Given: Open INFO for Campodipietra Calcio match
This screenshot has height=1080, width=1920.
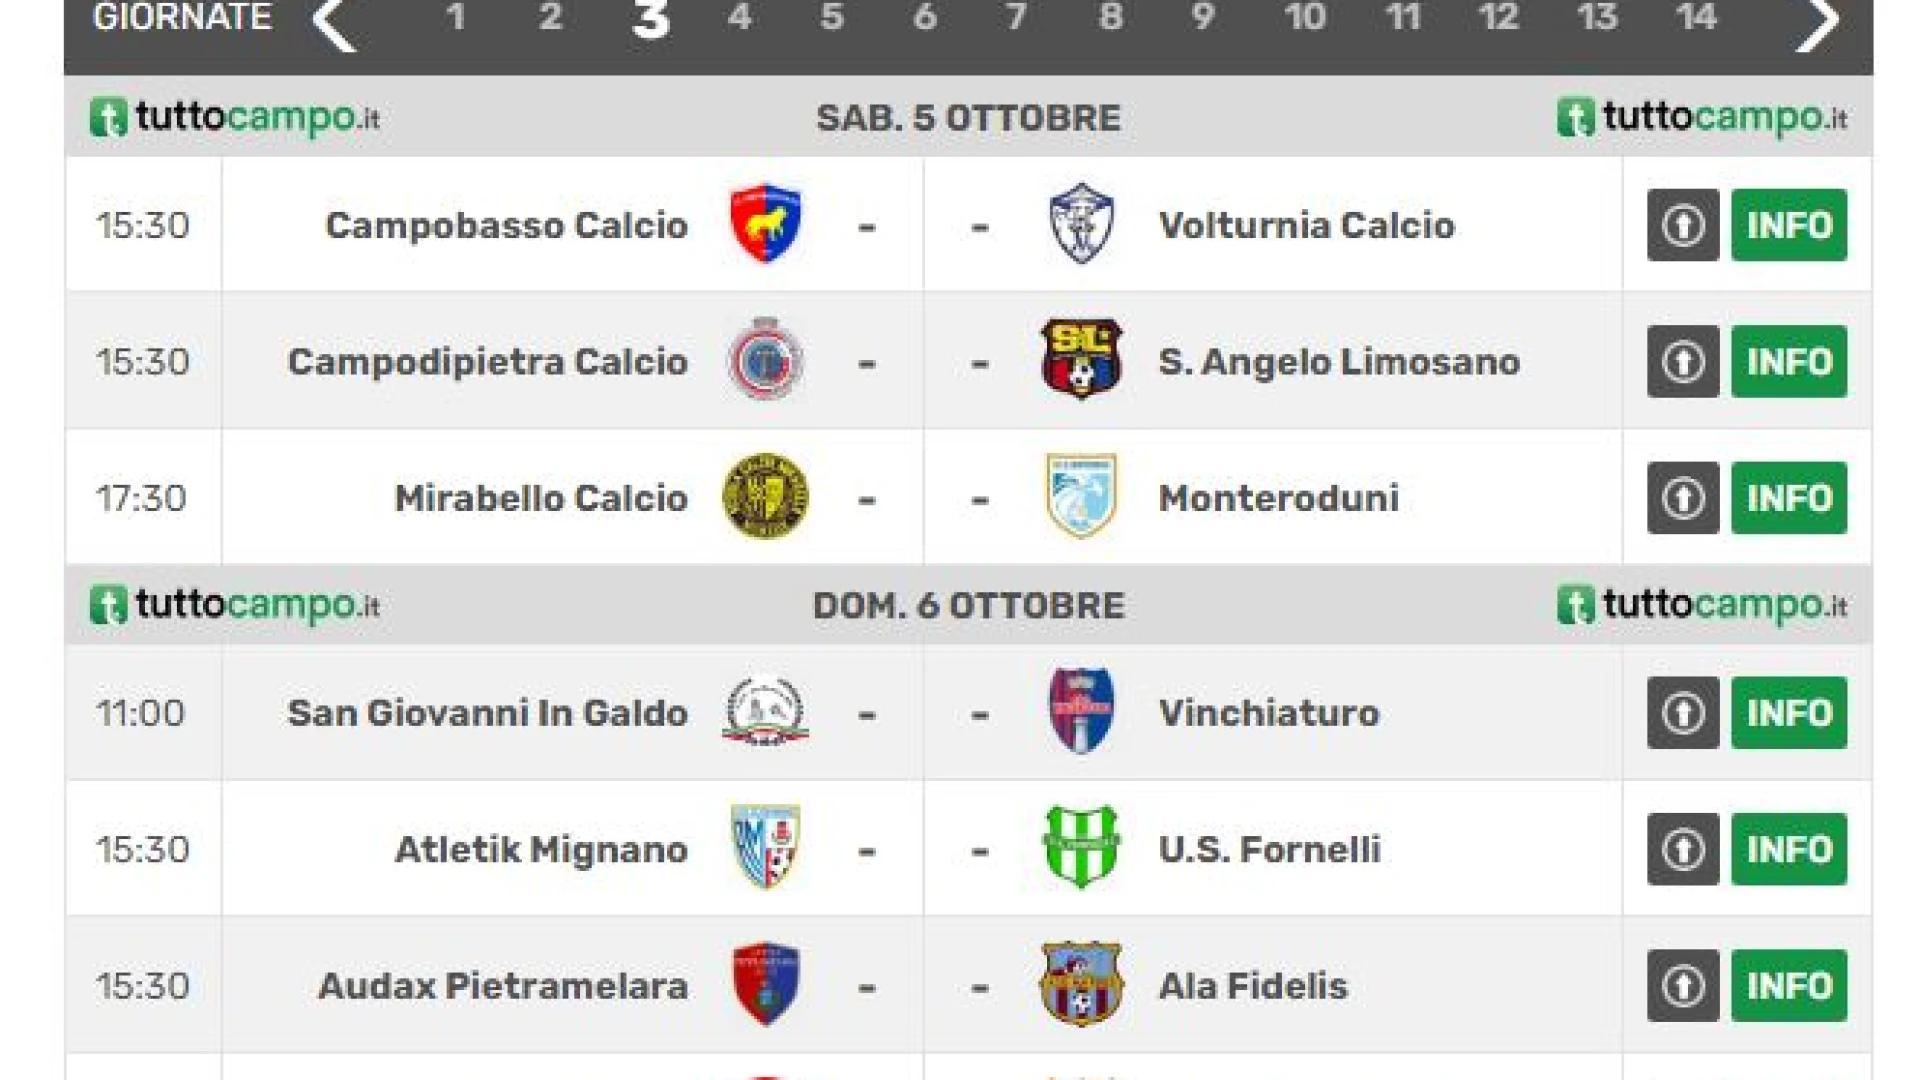Looking at the screenshot, I should coord(1789,361).
